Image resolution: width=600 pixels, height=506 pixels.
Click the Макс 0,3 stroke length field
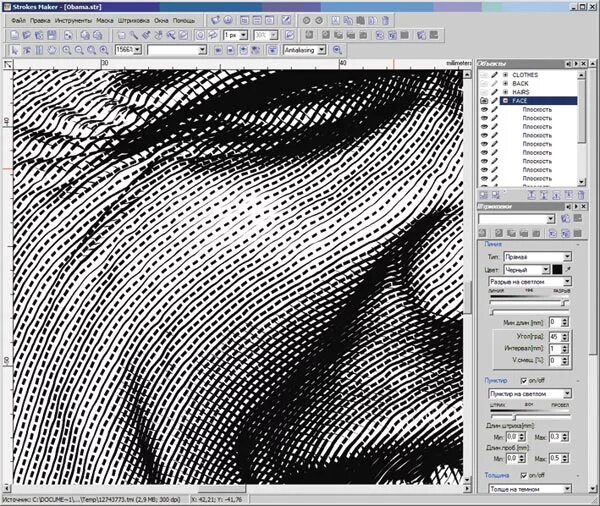[x=554, y=436]
